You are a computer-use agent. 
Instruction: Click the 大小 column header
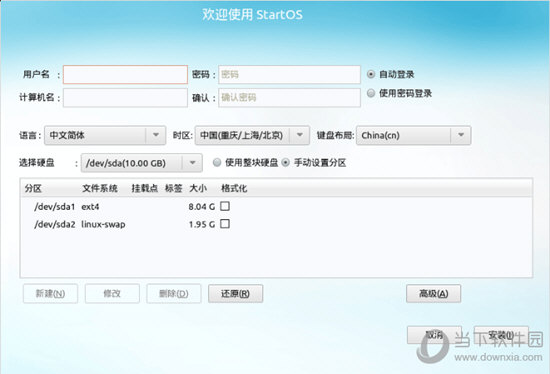coord(198,188)
